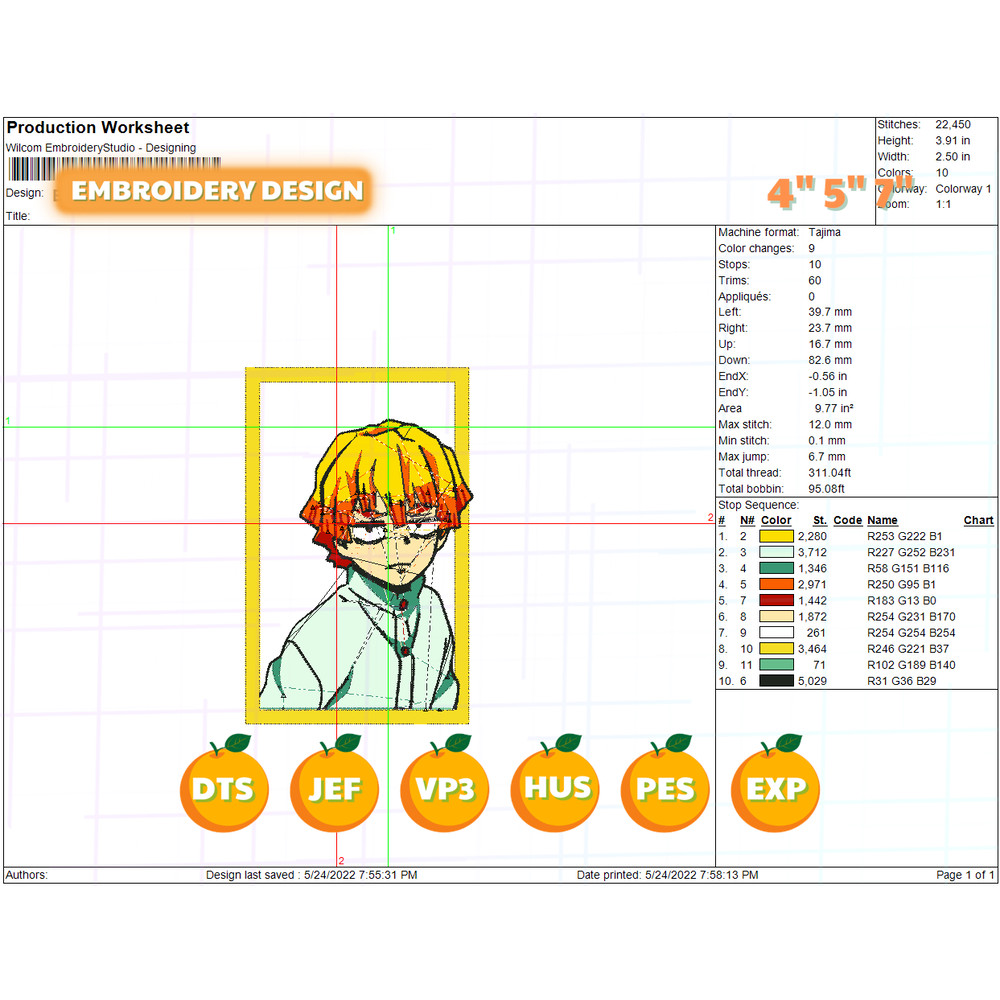Select the JEF format icon
This screenshot has width=1000, height=1000.
click(334, 790)
